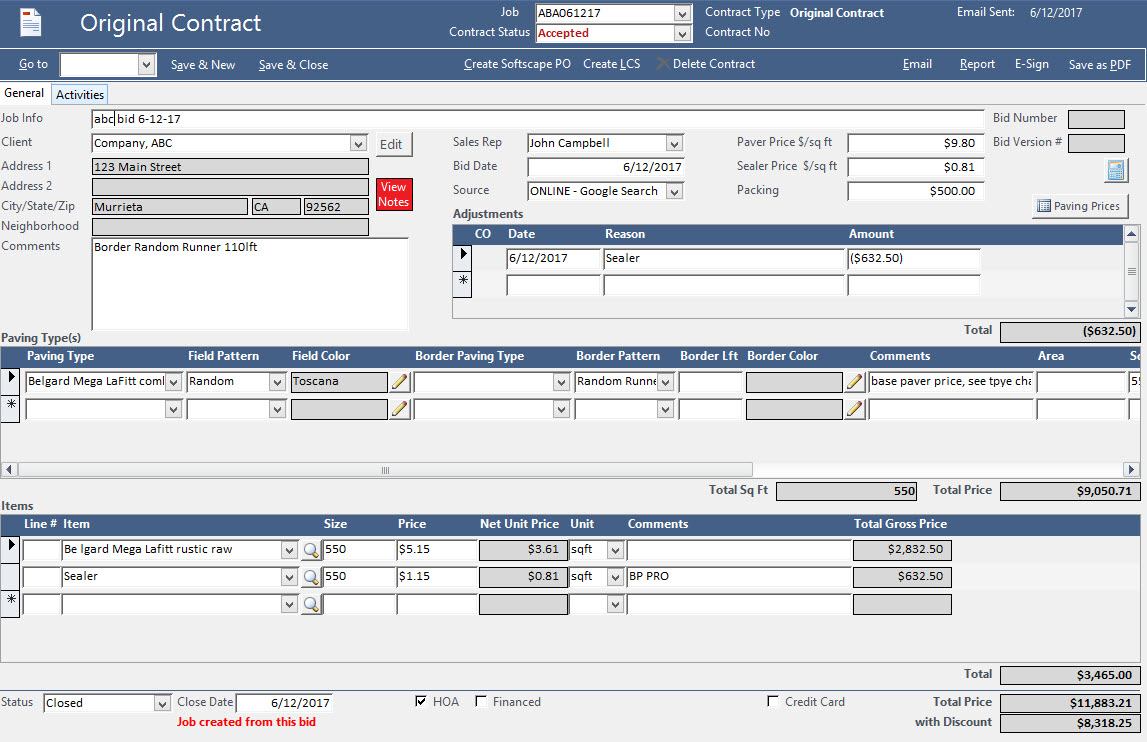
Task: Open Paving Prices
Action: point(1080,206)
